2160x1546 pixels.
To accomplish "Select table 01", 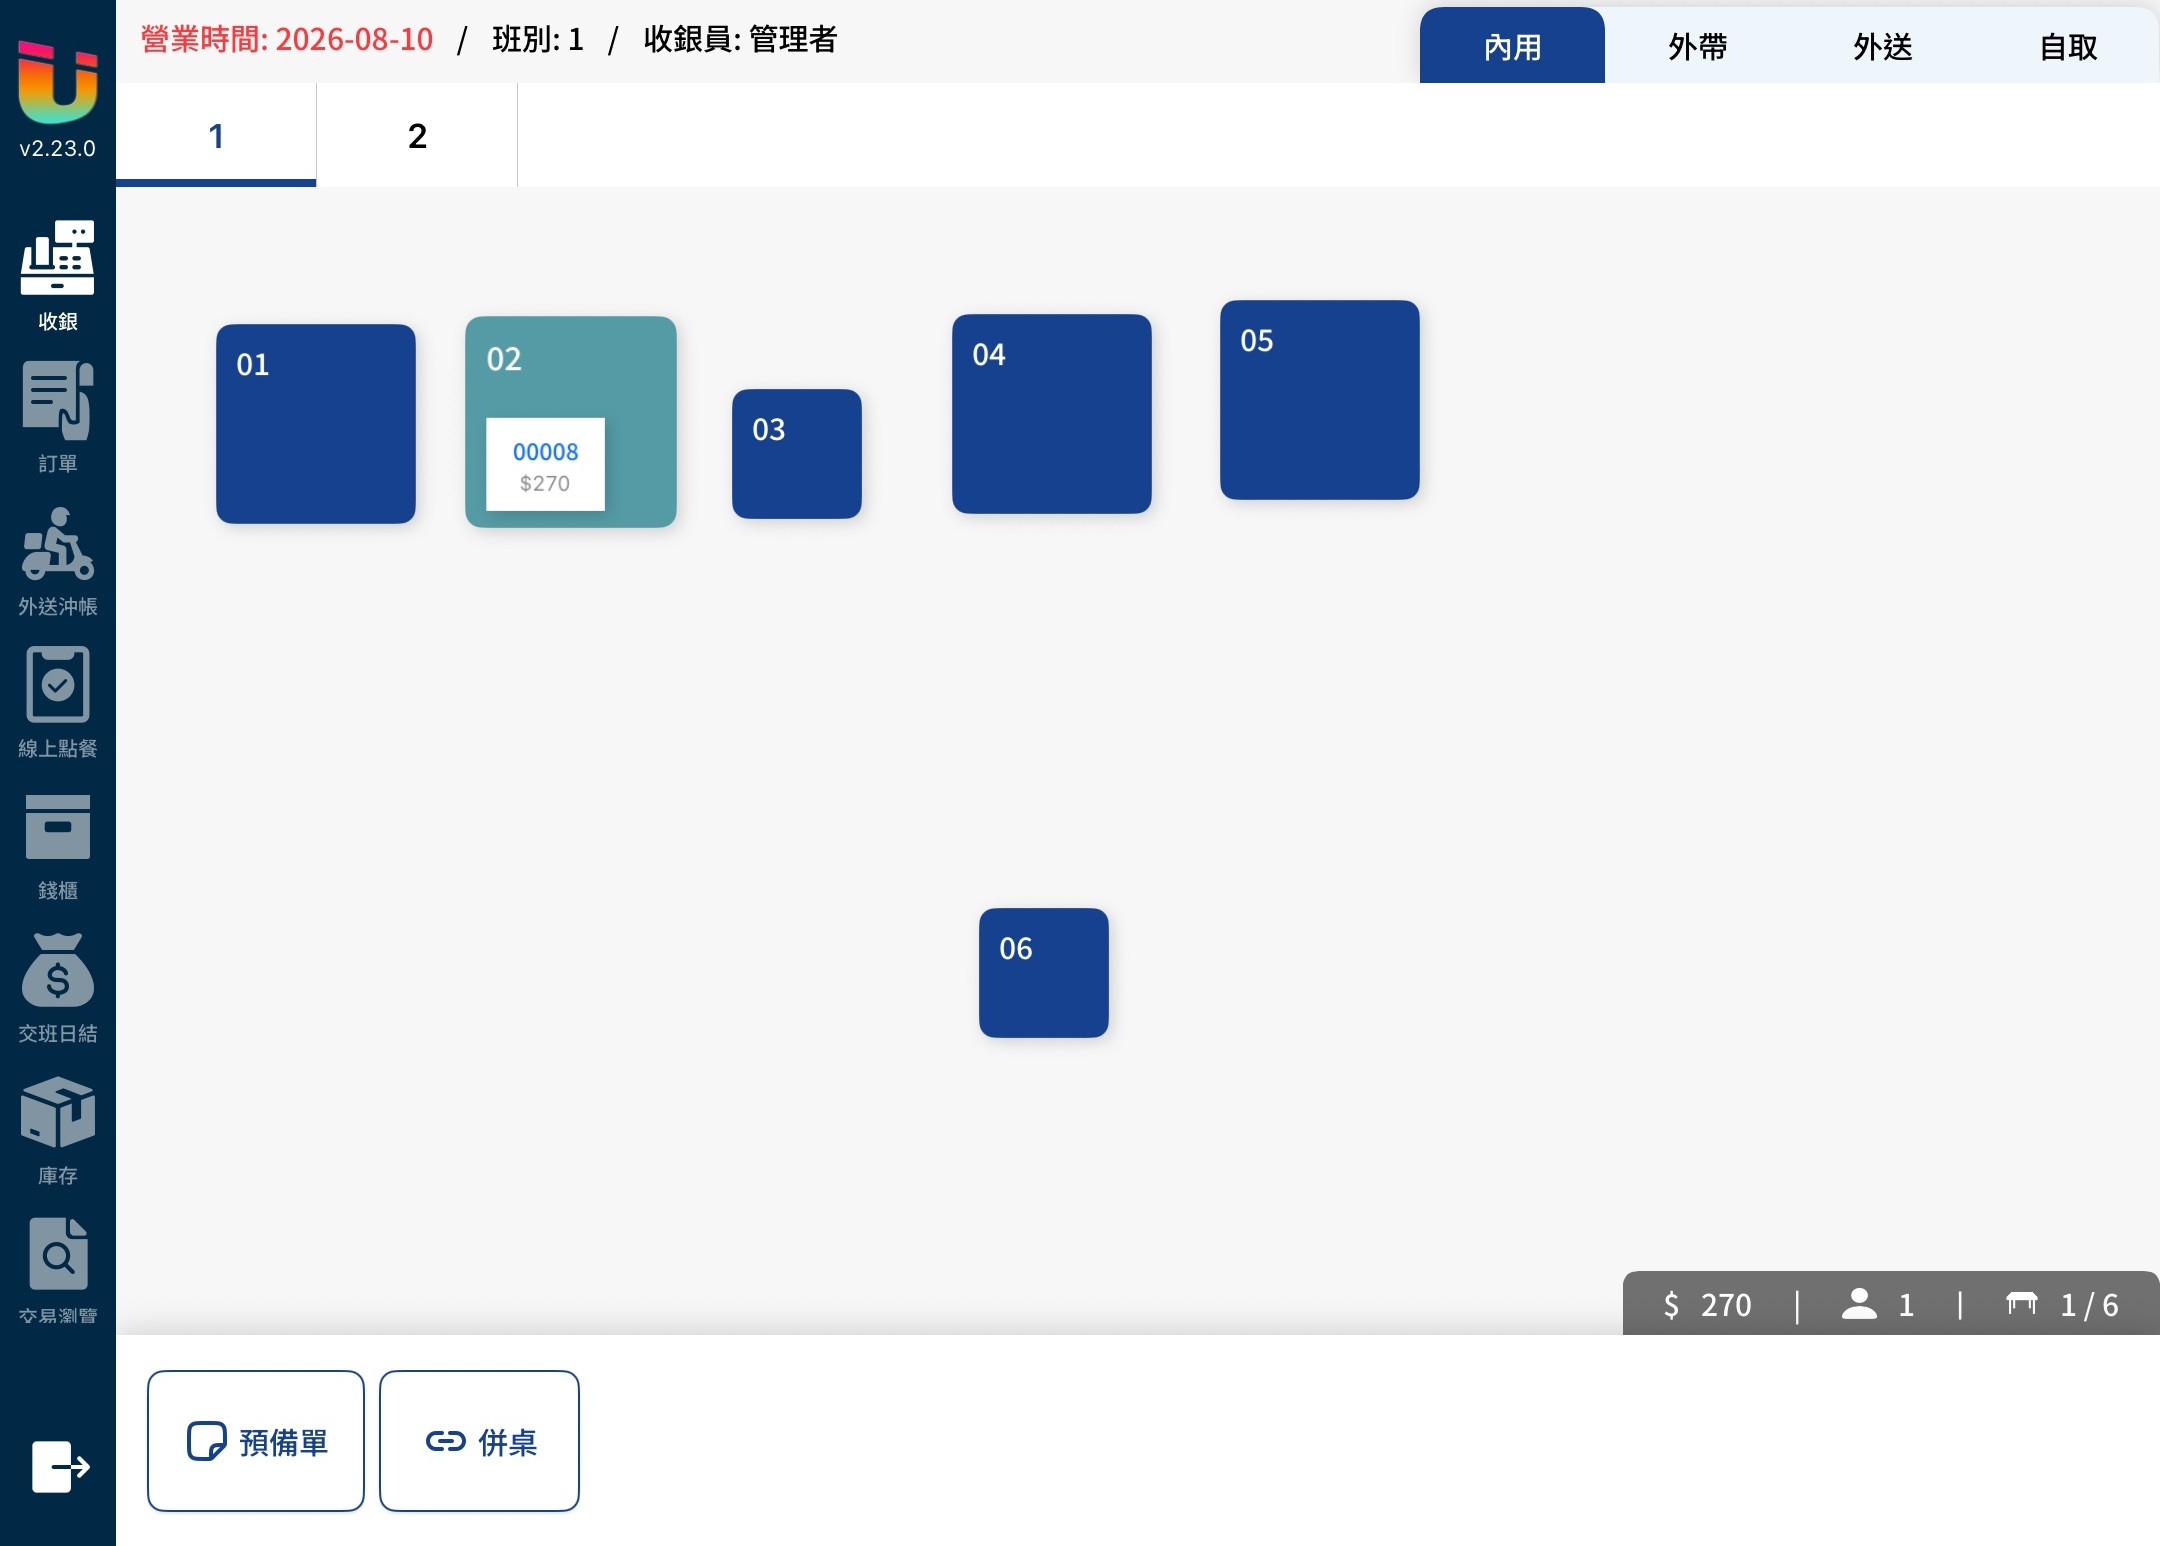I will coord(316,424).
